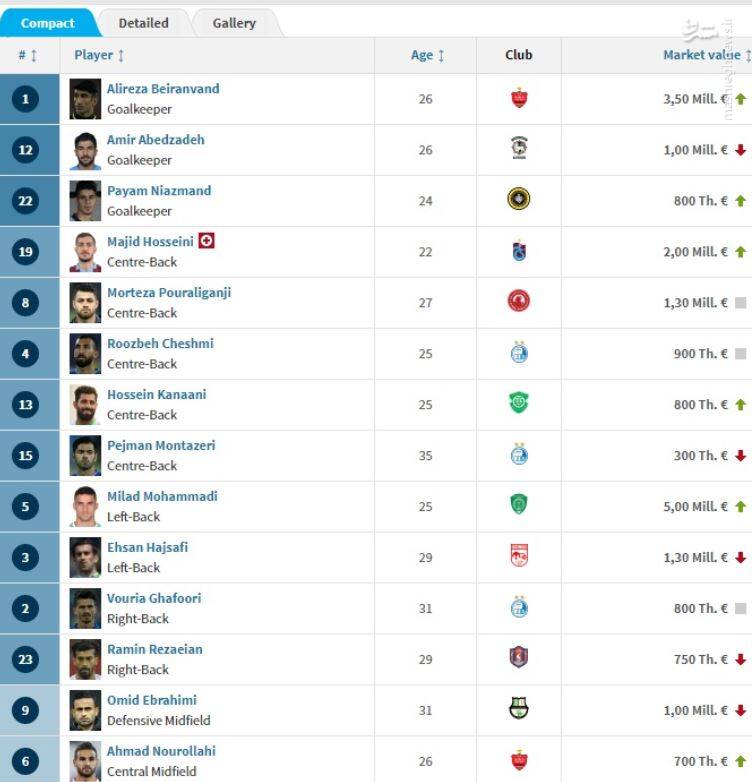Image resolution: width=752 pixels, height=782 pixels.
Task: Click the red club crest beside Ehsan Hajsafi
Action: pos(519,556)
